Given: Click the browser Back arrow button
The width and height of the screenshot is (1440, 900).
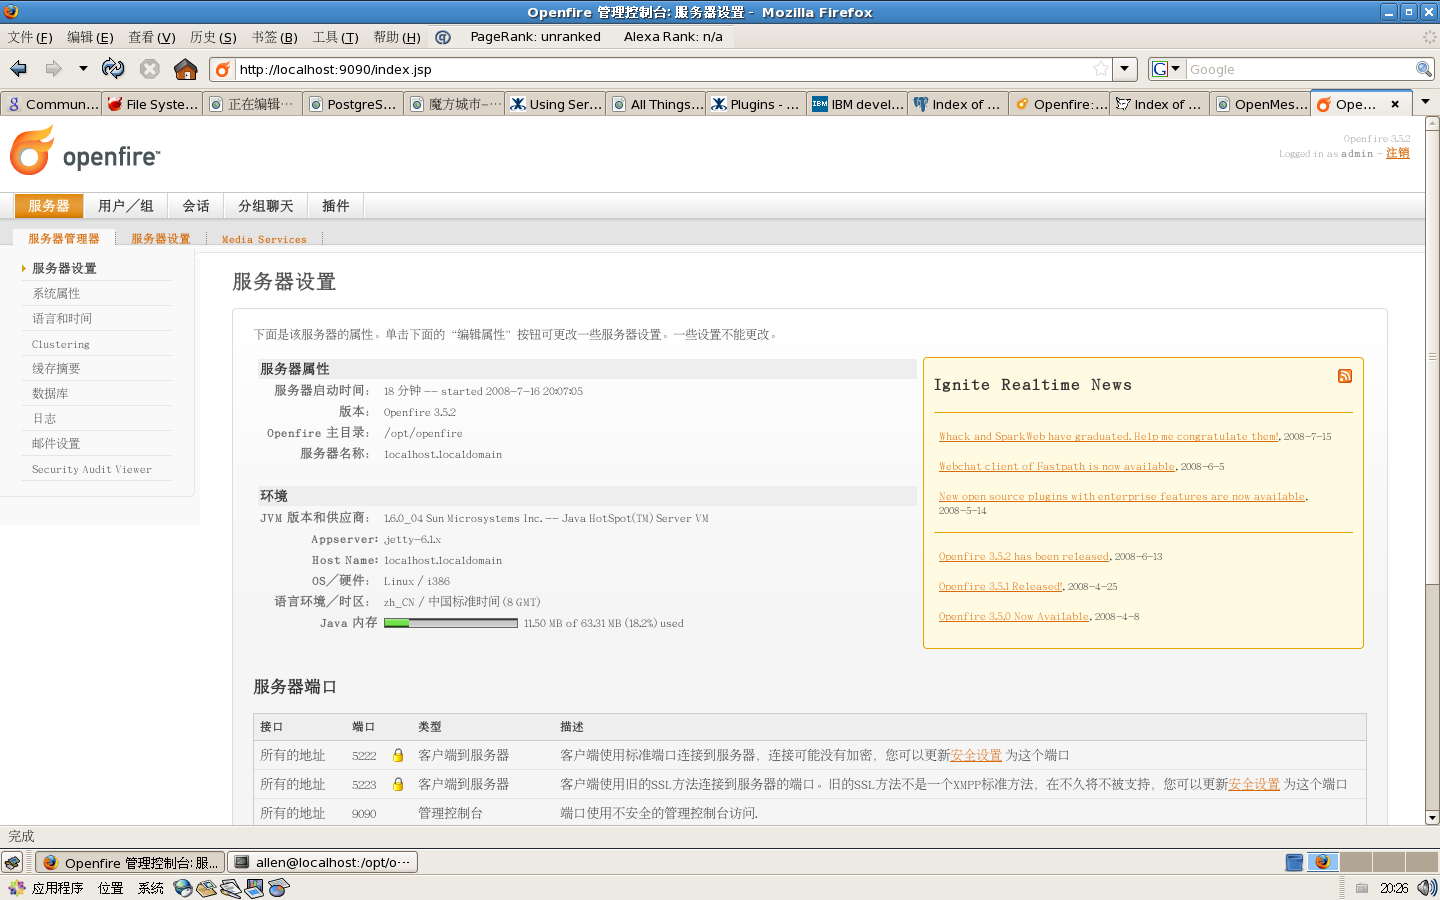Looking at the screenshot, I should click(x=18, y=69).
